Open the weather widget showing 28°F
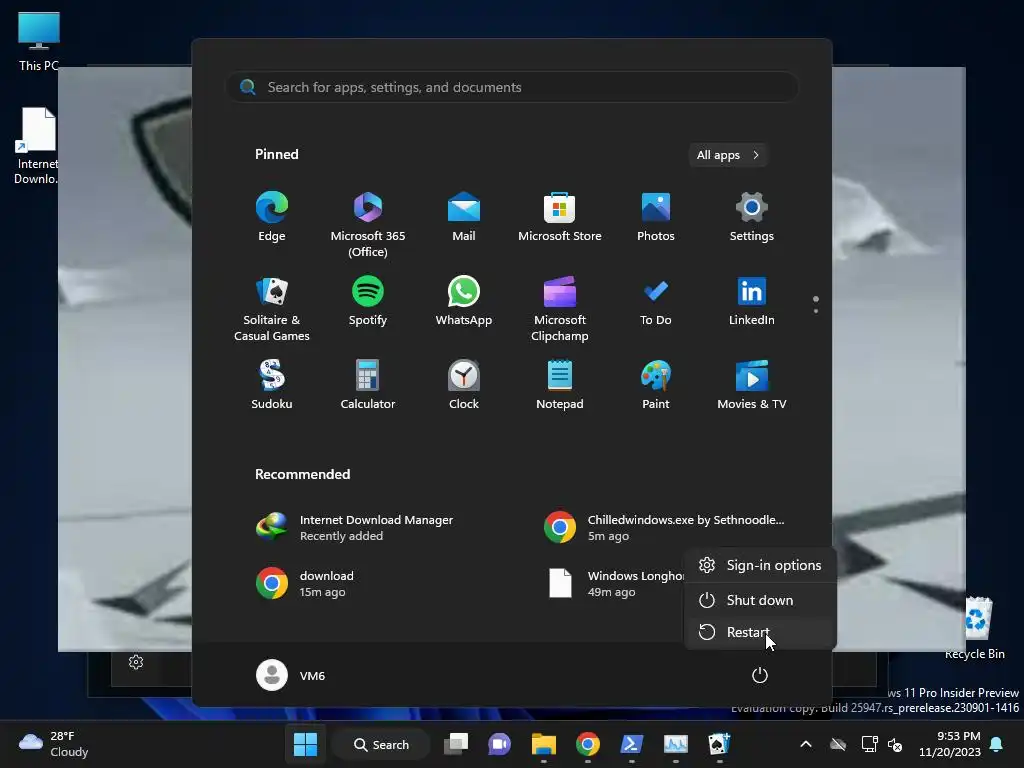Viewport: 1024px width, 768px height. [x=54, y=744]
